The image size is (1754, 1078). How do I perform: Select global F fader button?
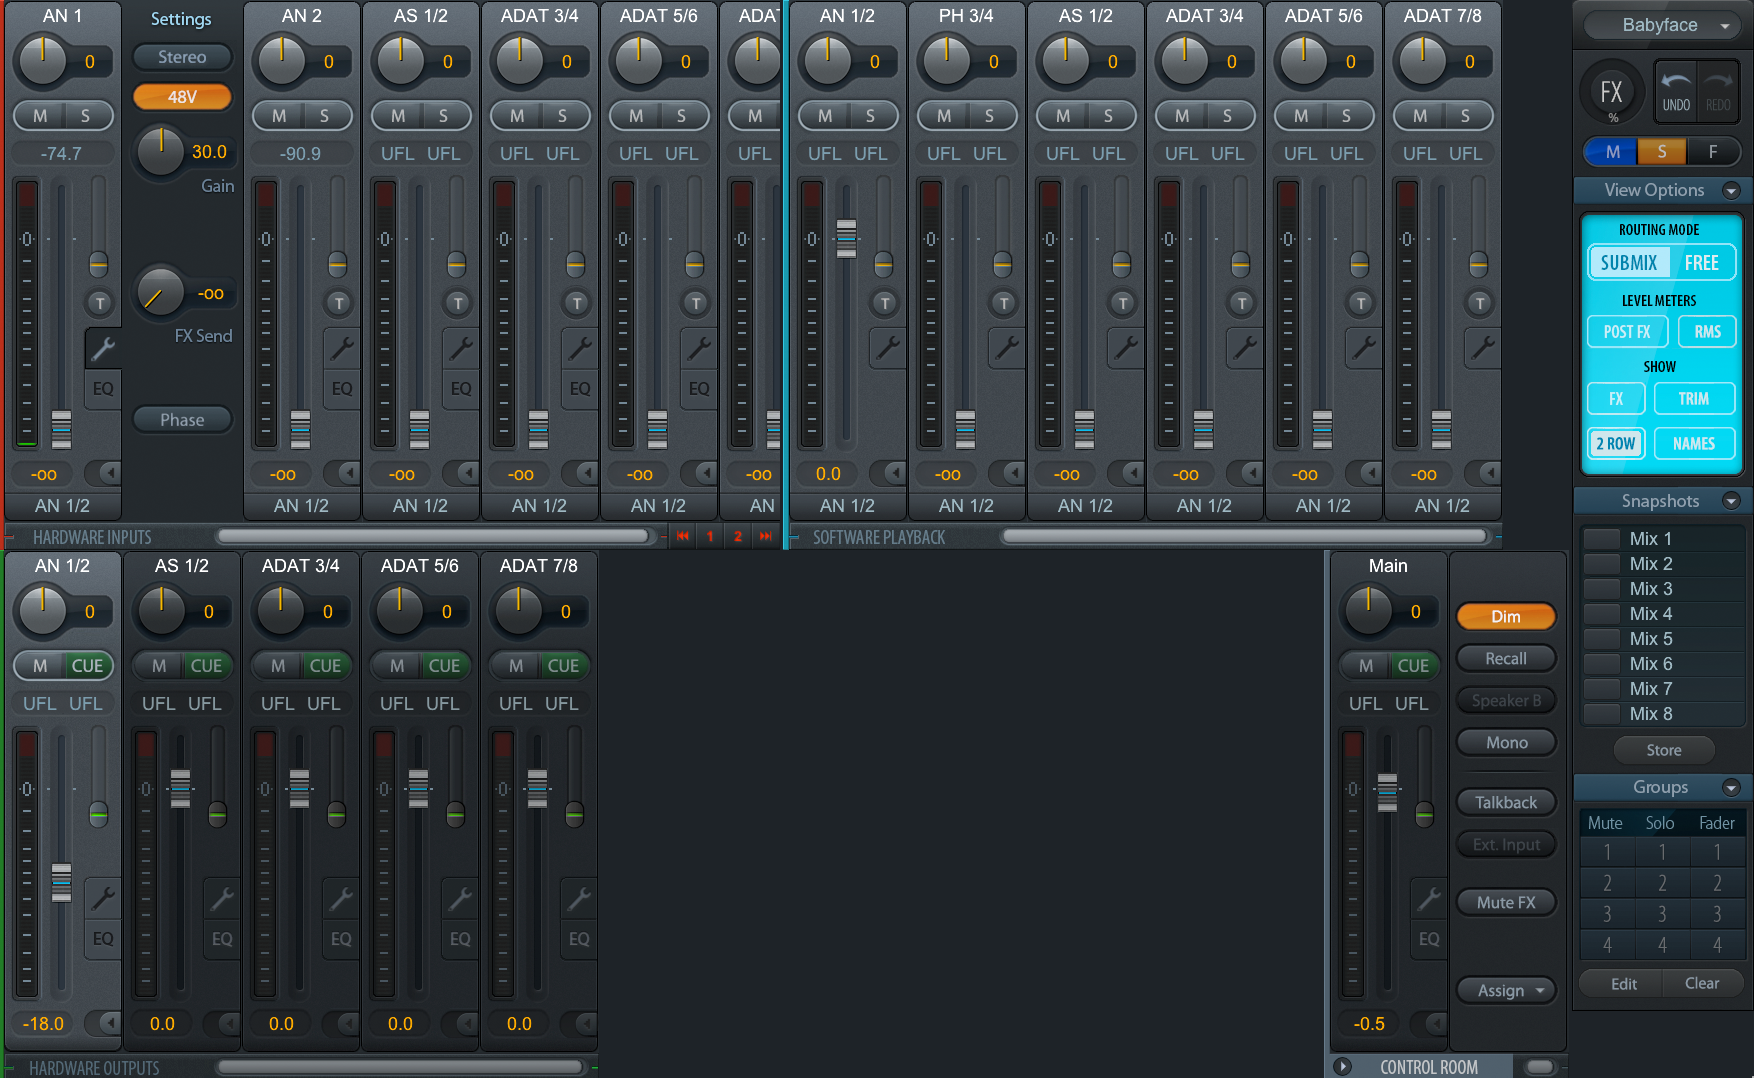pos(1713,152)
